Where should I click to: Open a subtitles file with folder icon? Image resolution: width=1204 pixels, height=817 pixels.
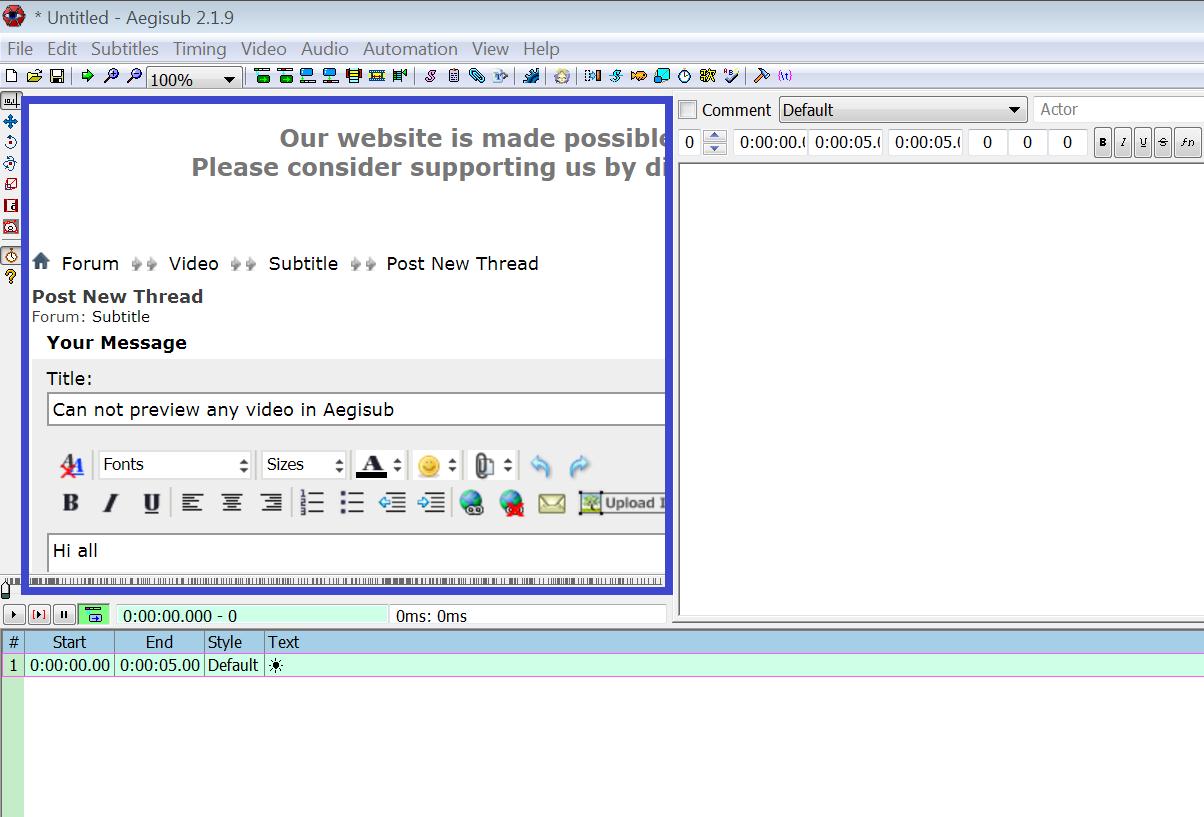click(x=34, y=76)
